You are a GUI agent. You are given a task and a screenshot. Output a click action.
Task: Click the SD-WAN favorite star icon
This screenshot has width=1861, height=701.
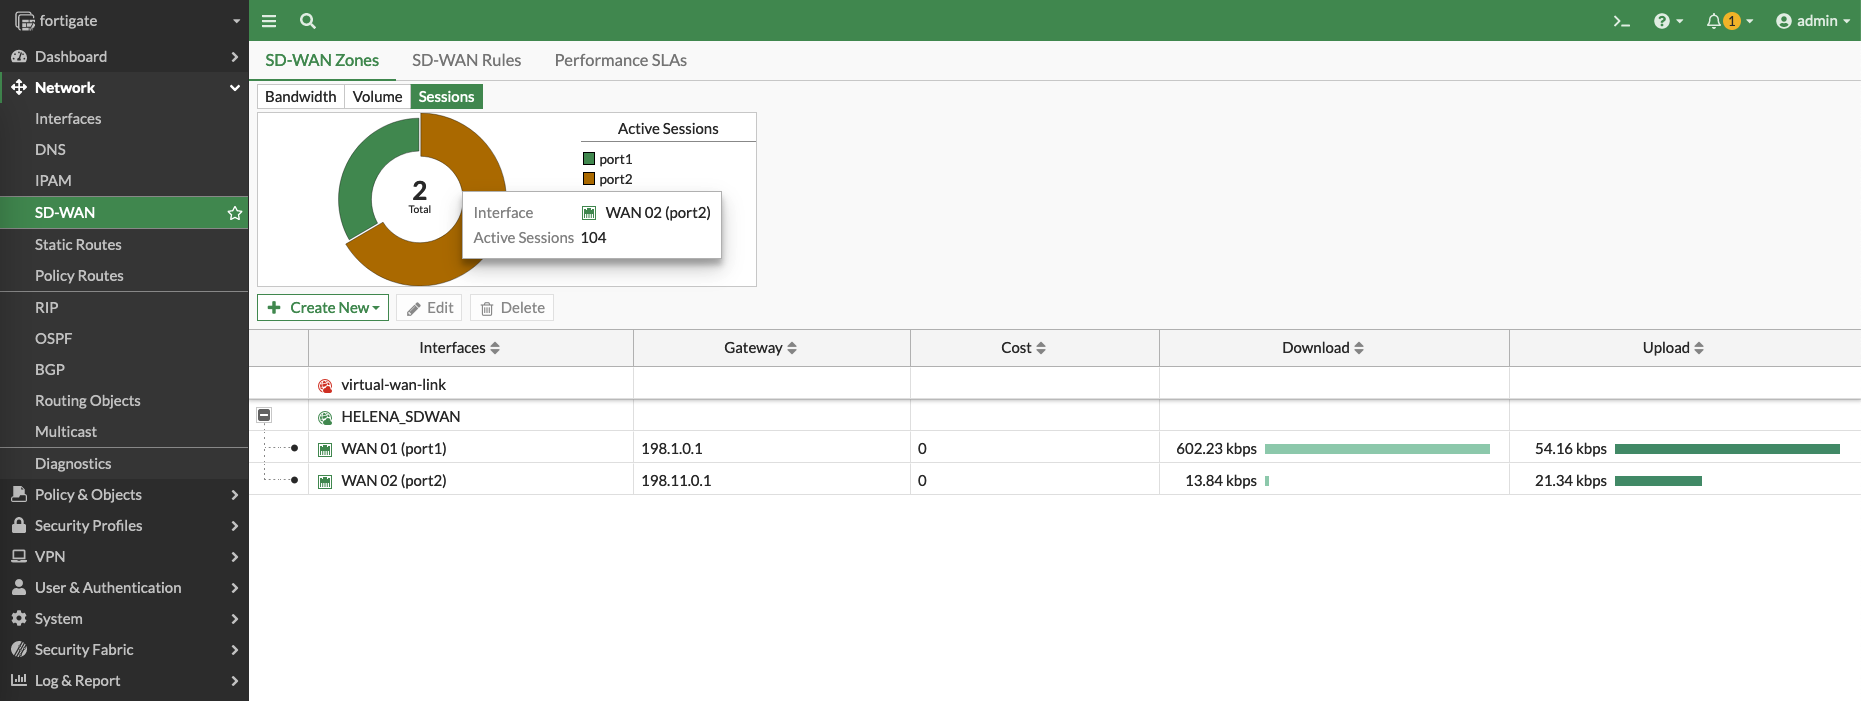235,213
